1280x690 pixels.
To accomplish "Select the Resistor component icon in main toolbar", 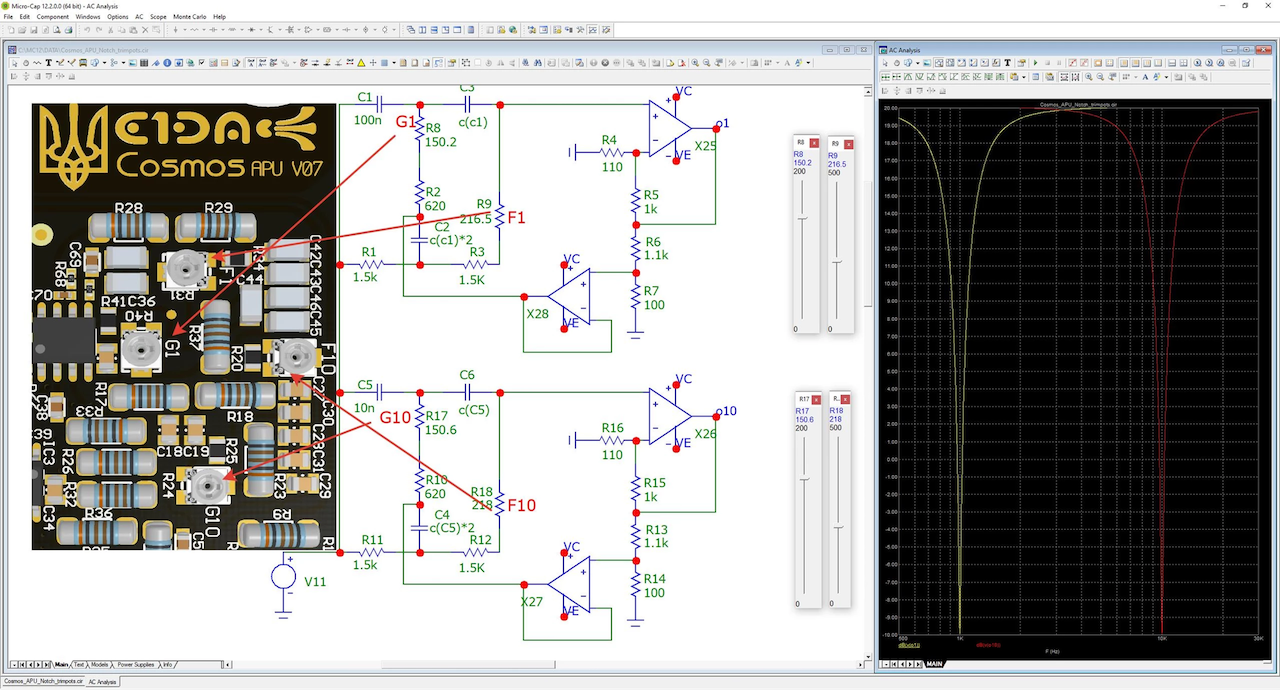I will coord(194,30).
